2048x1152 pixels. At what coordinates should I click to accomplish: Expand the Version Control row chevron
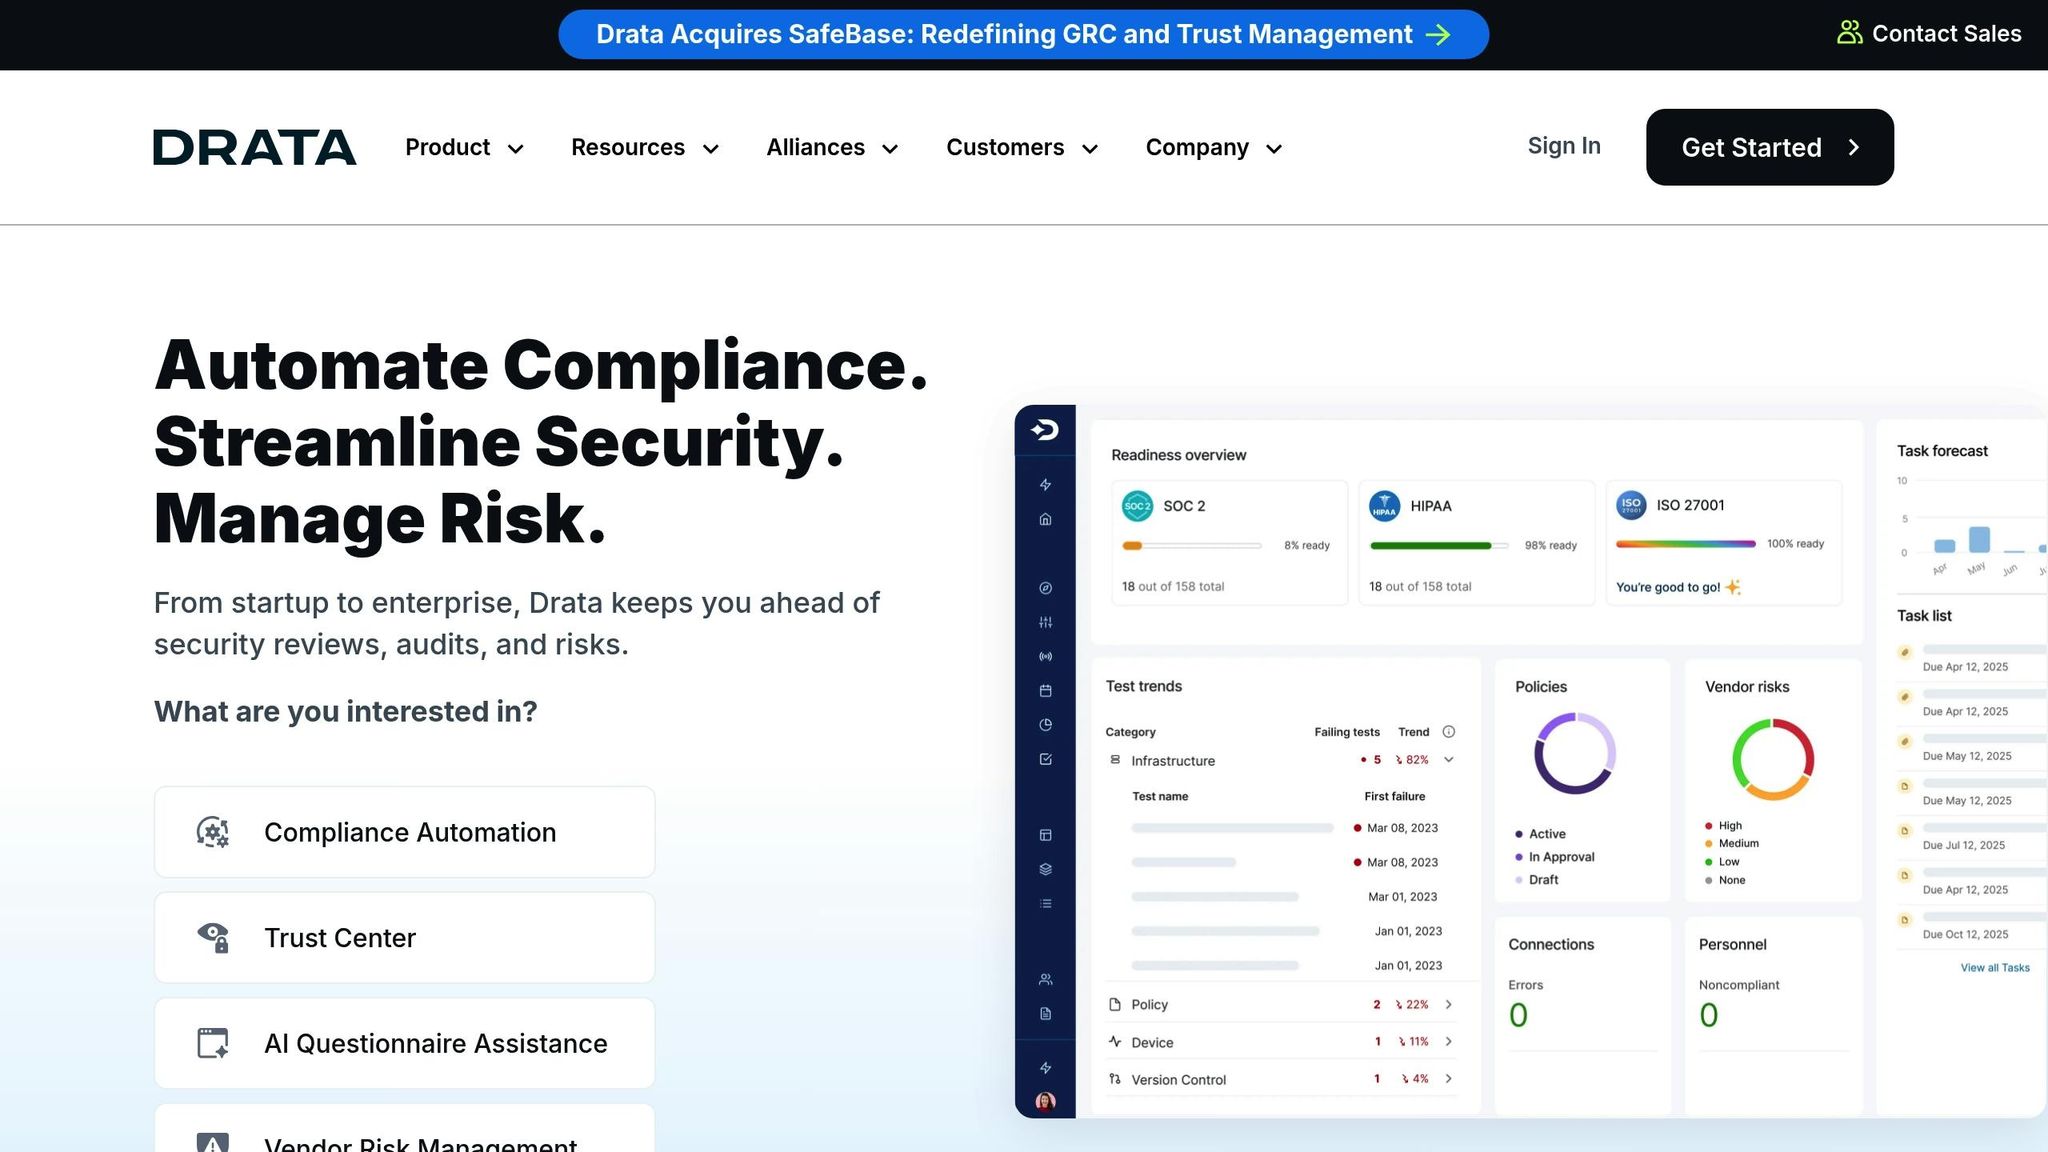click(x=1449, y=1078)
